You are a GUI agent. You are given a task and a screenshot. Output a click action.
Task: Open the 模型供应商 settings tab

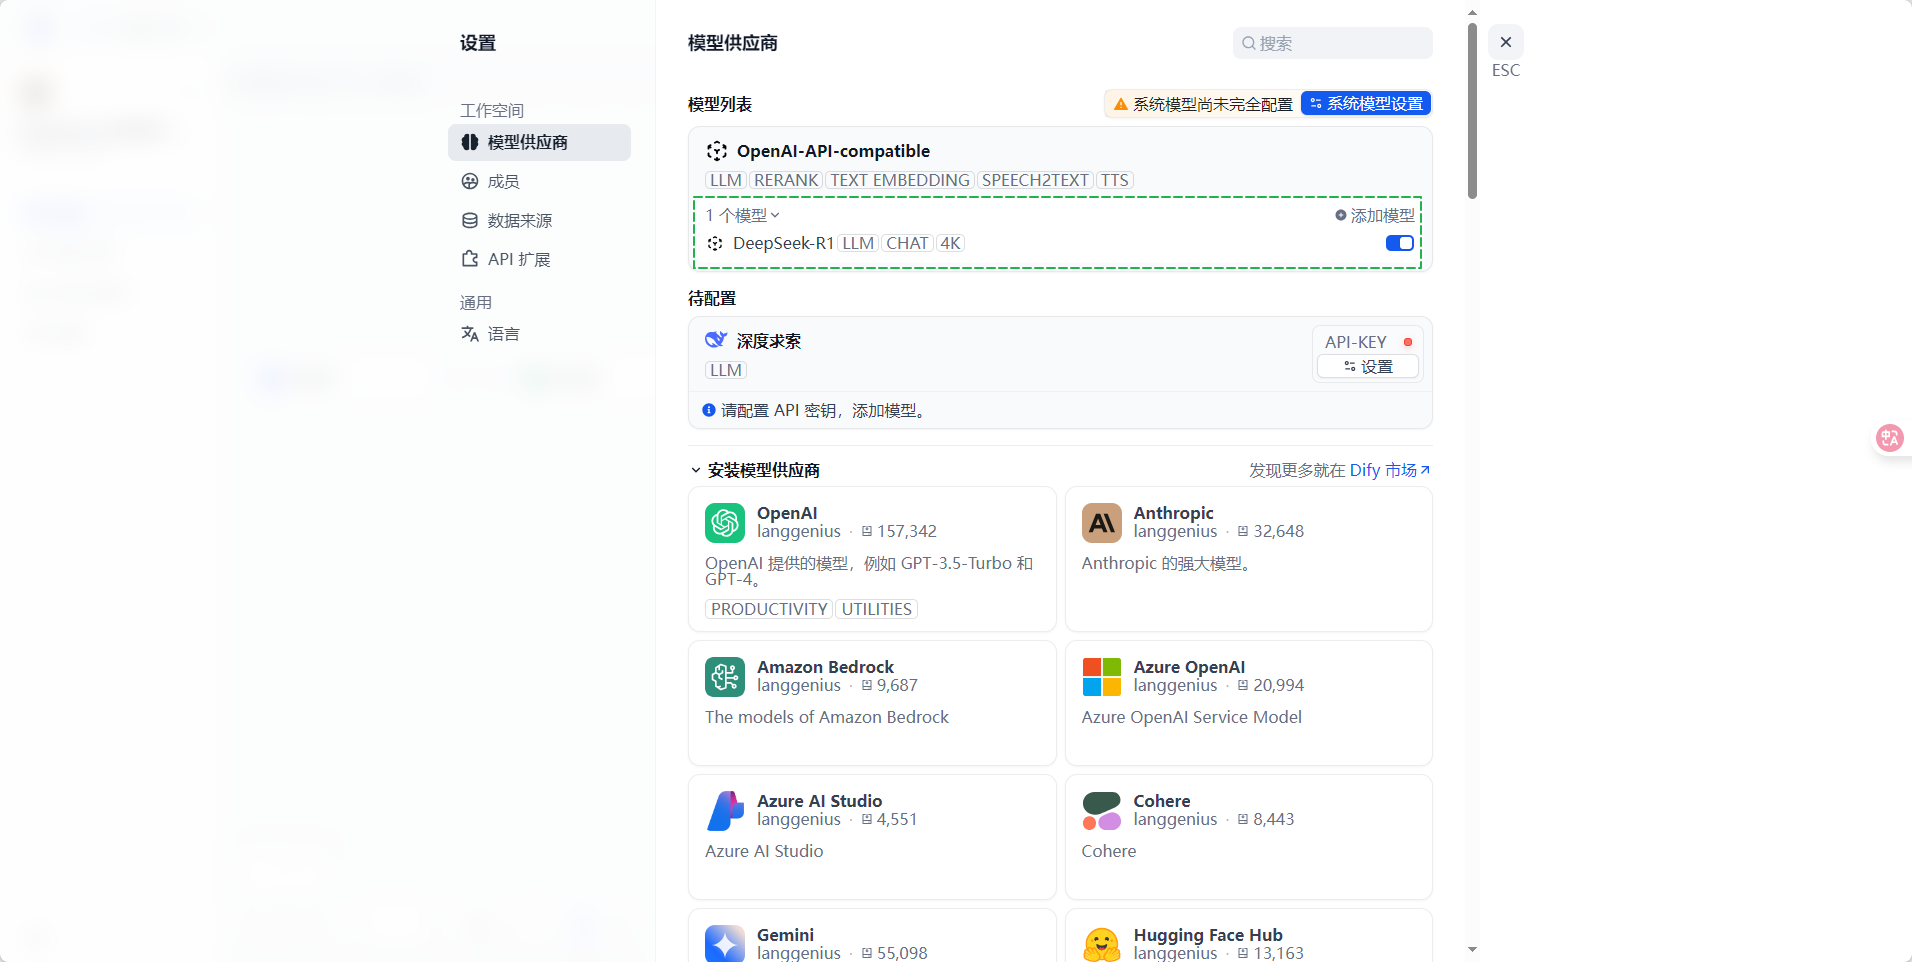click(x=539, y=142)
